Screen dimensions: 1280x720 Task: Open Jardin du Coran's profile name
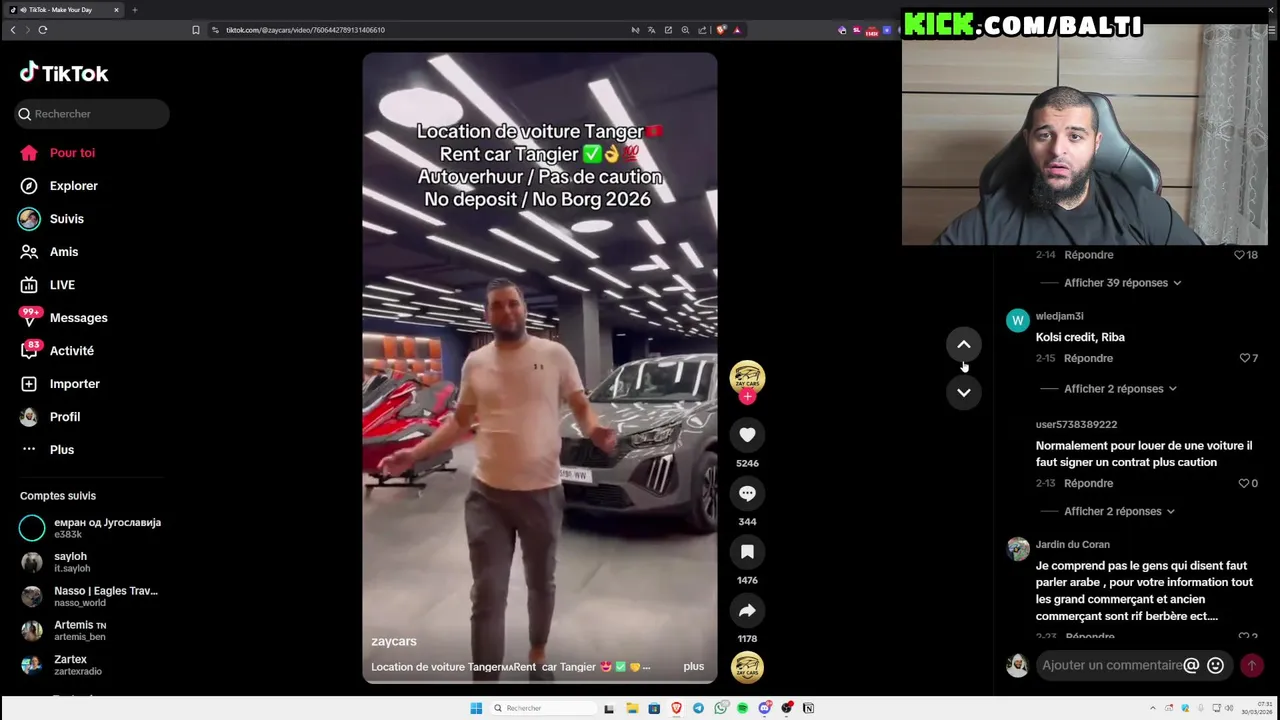coord(1073,545)
